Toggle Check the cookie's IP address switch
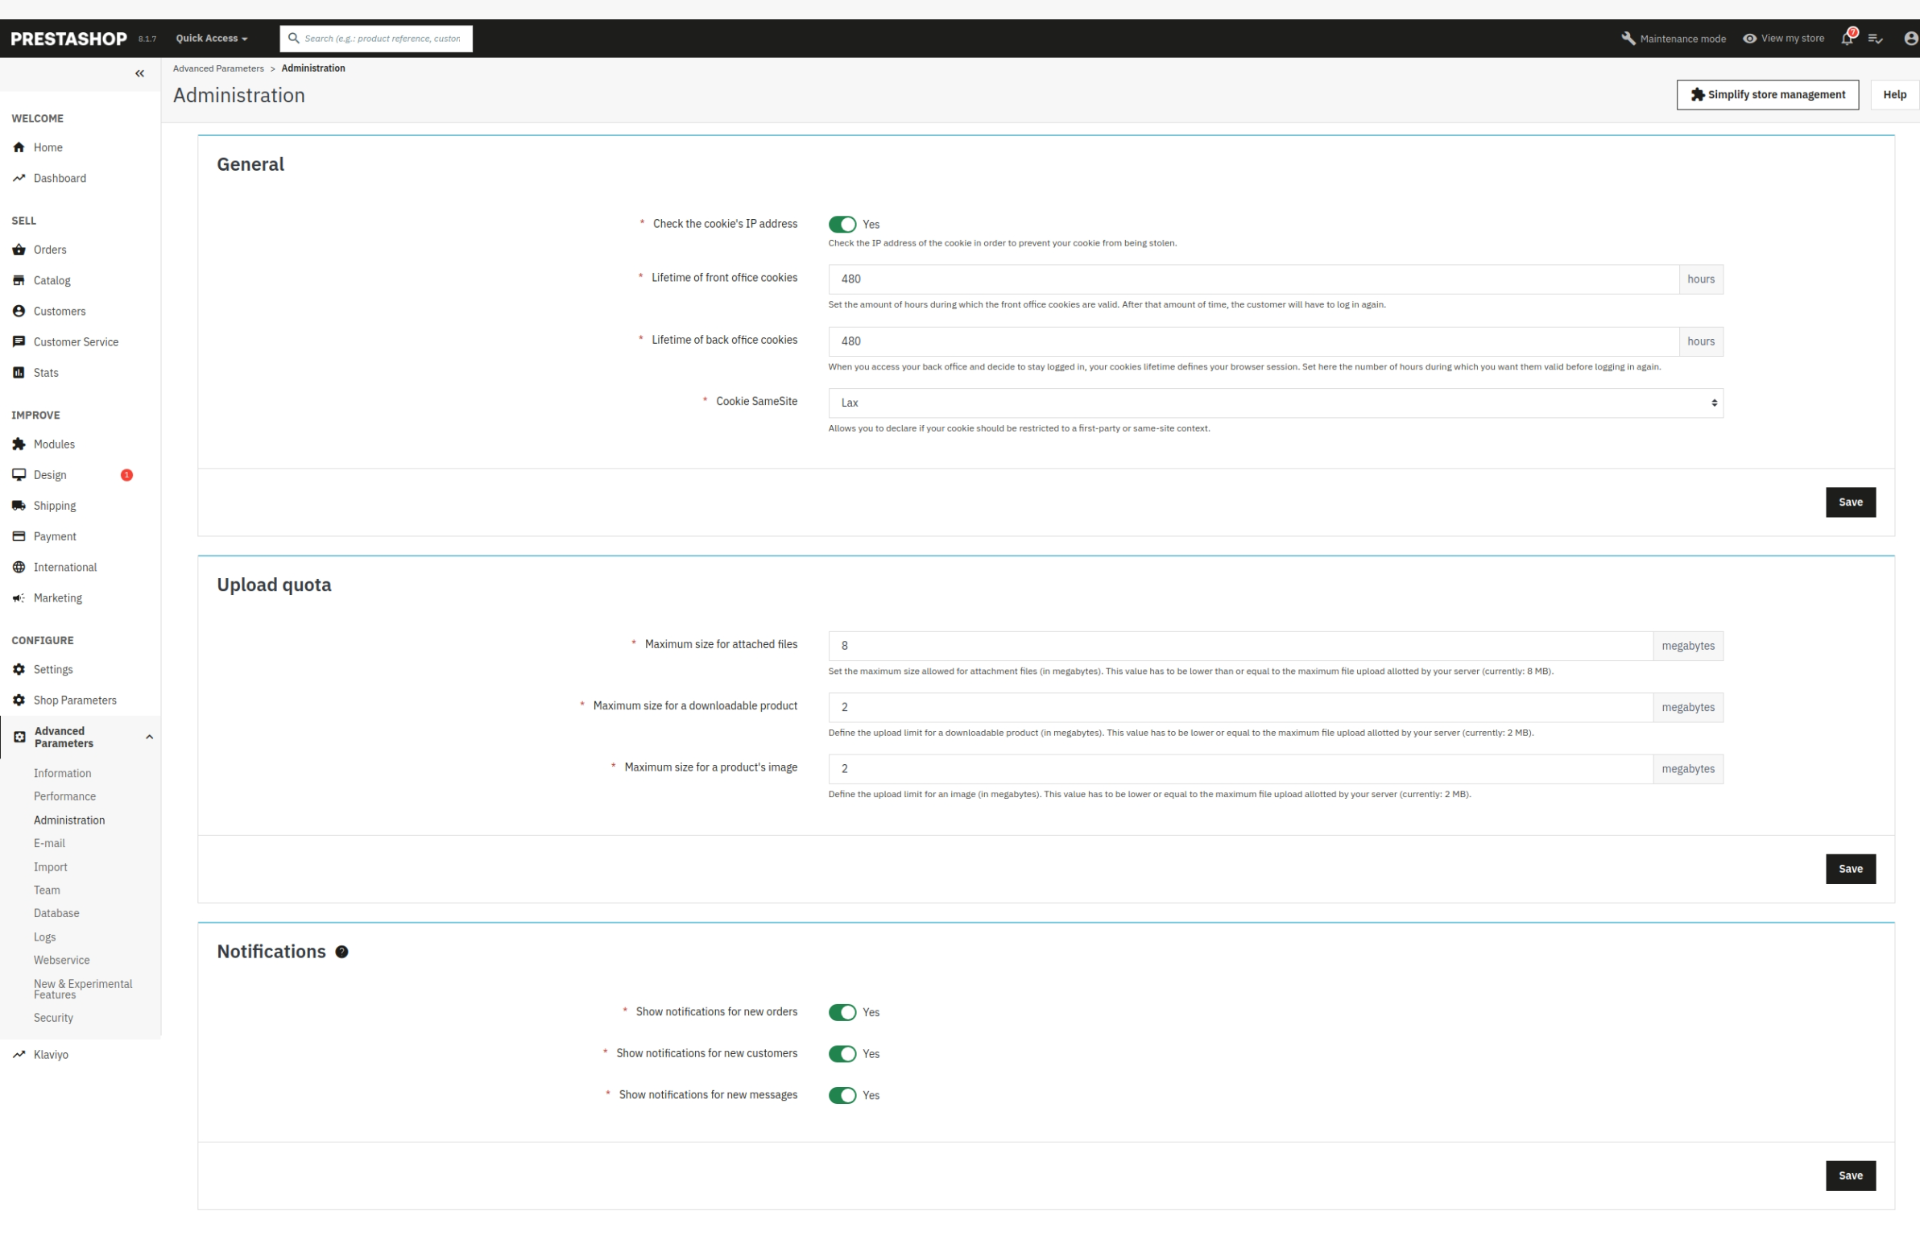This screenshot has width=1920, height=1240. 842,224
